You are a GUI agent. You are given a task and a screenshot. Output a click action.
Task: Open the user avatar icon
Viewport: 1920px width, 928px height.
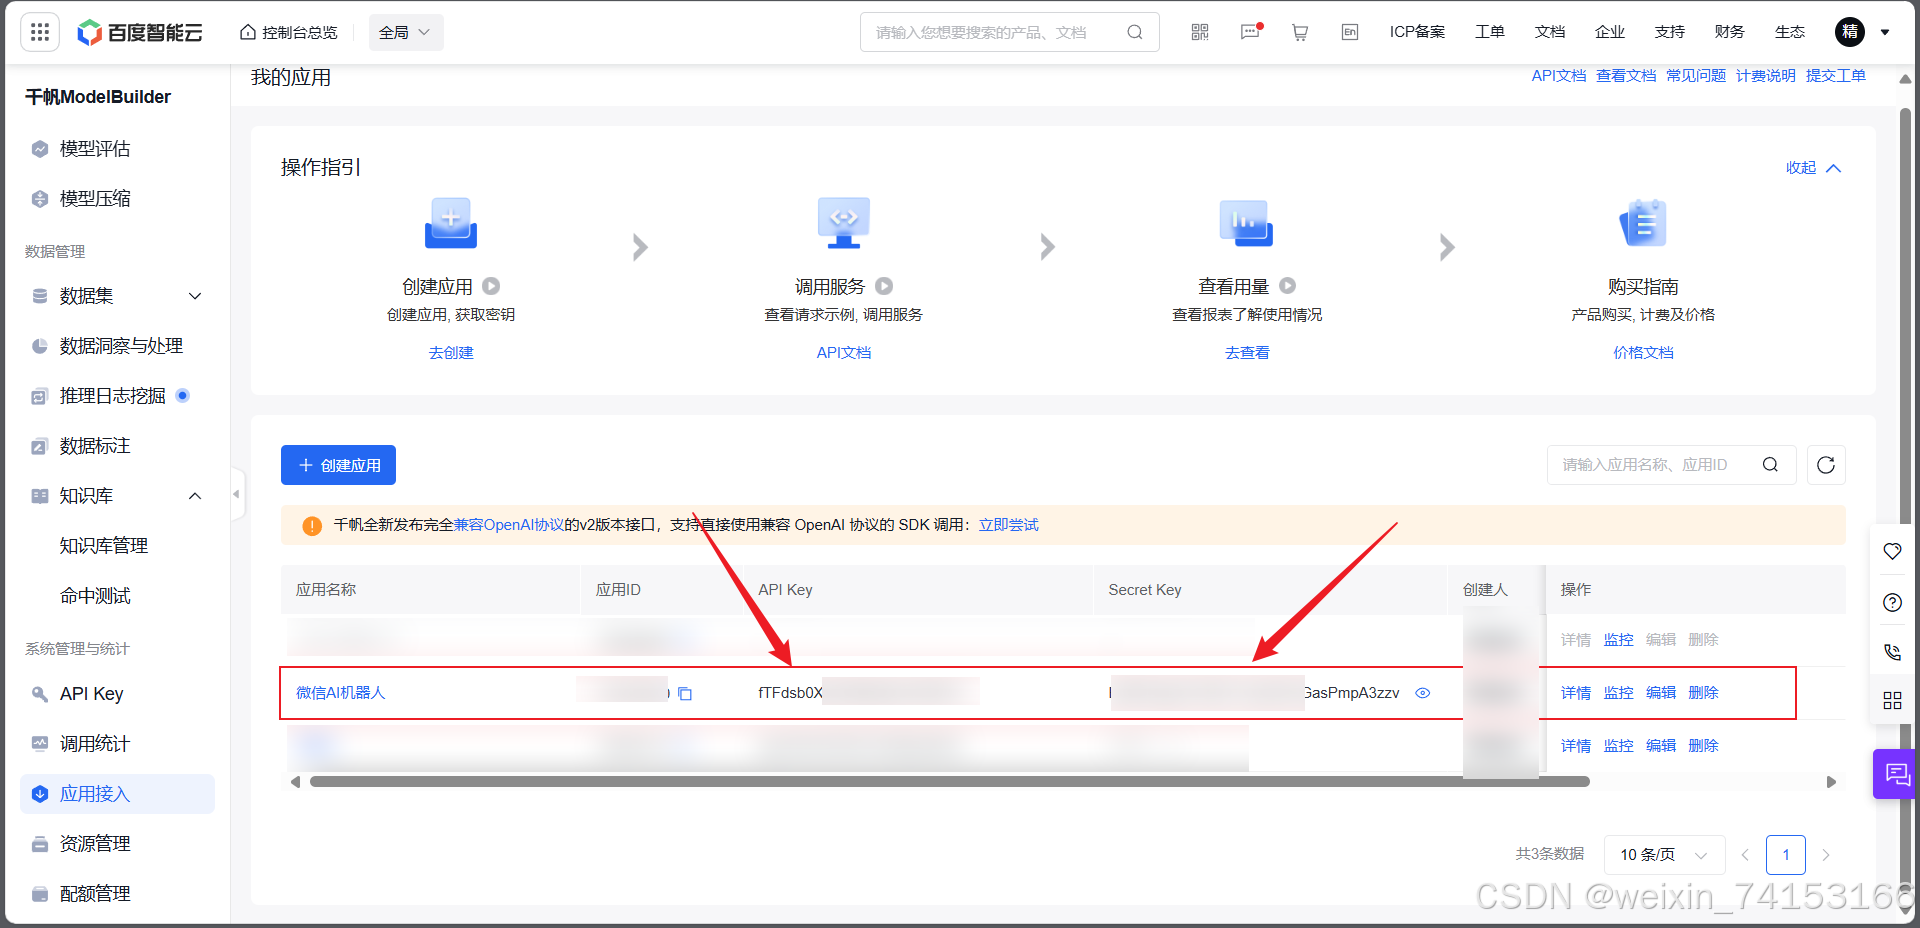coord(1850,32)
